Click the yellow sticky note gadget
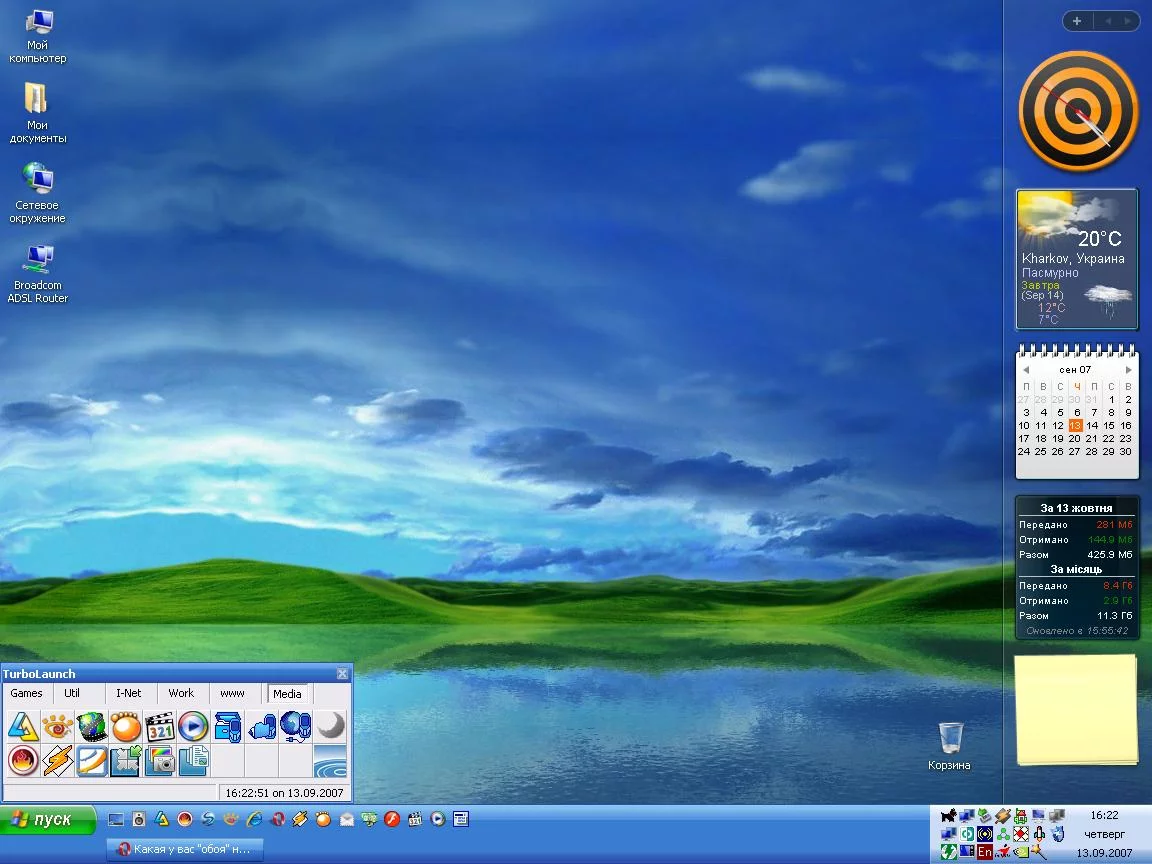1152x864 pixels. (1076, 710)
